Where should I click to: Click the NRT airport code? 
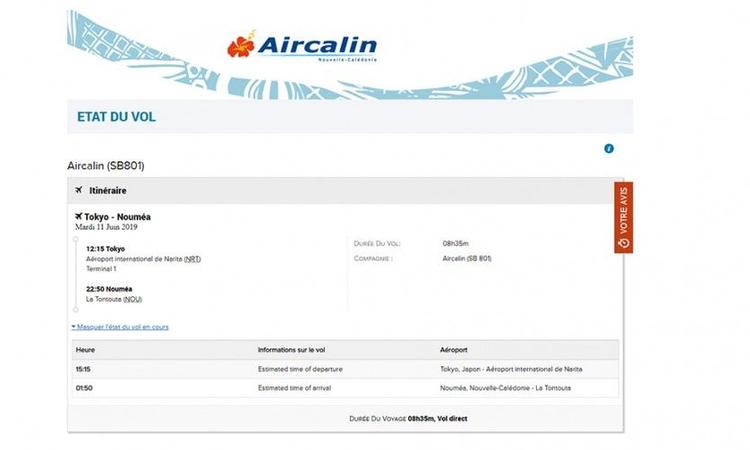point(192,259)
